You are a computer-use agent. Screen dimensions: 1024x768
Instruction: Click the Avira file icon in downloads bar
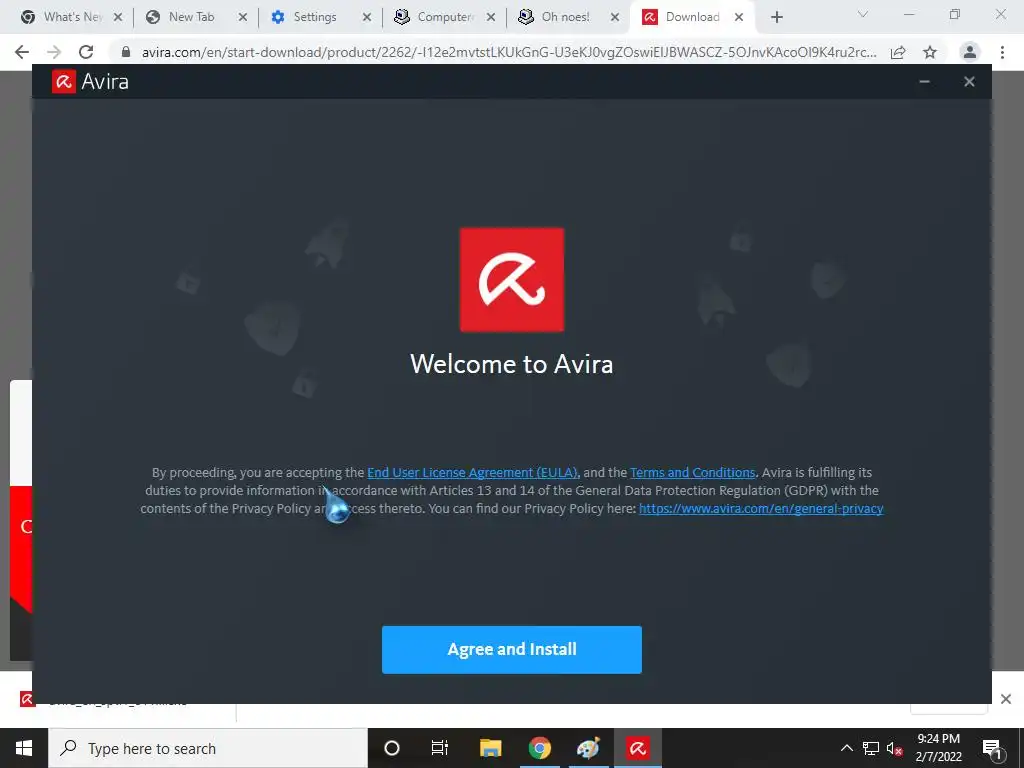click(x=27, y=699)
